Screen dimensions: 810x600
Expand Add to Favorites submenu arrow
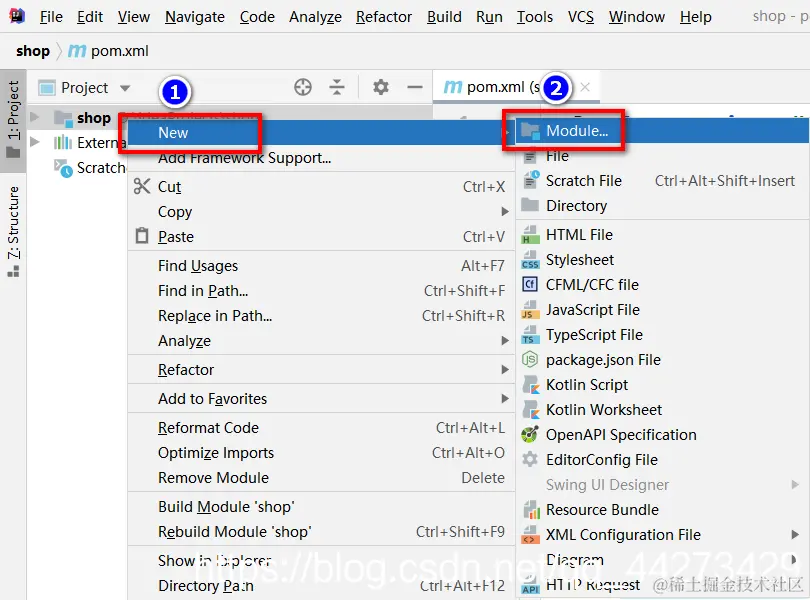(504, 398)
